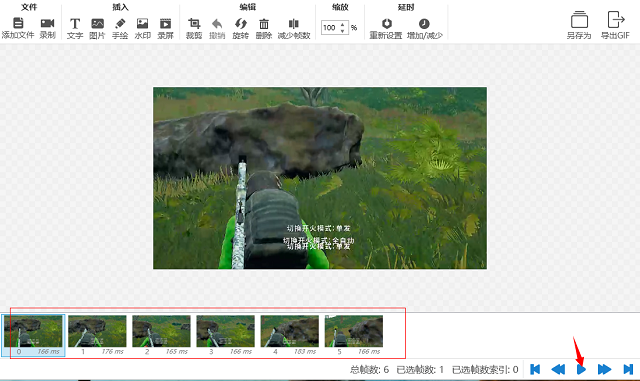Click the 176 ms delay under frame 1
The image size is (640, 381).
[113, 351]
